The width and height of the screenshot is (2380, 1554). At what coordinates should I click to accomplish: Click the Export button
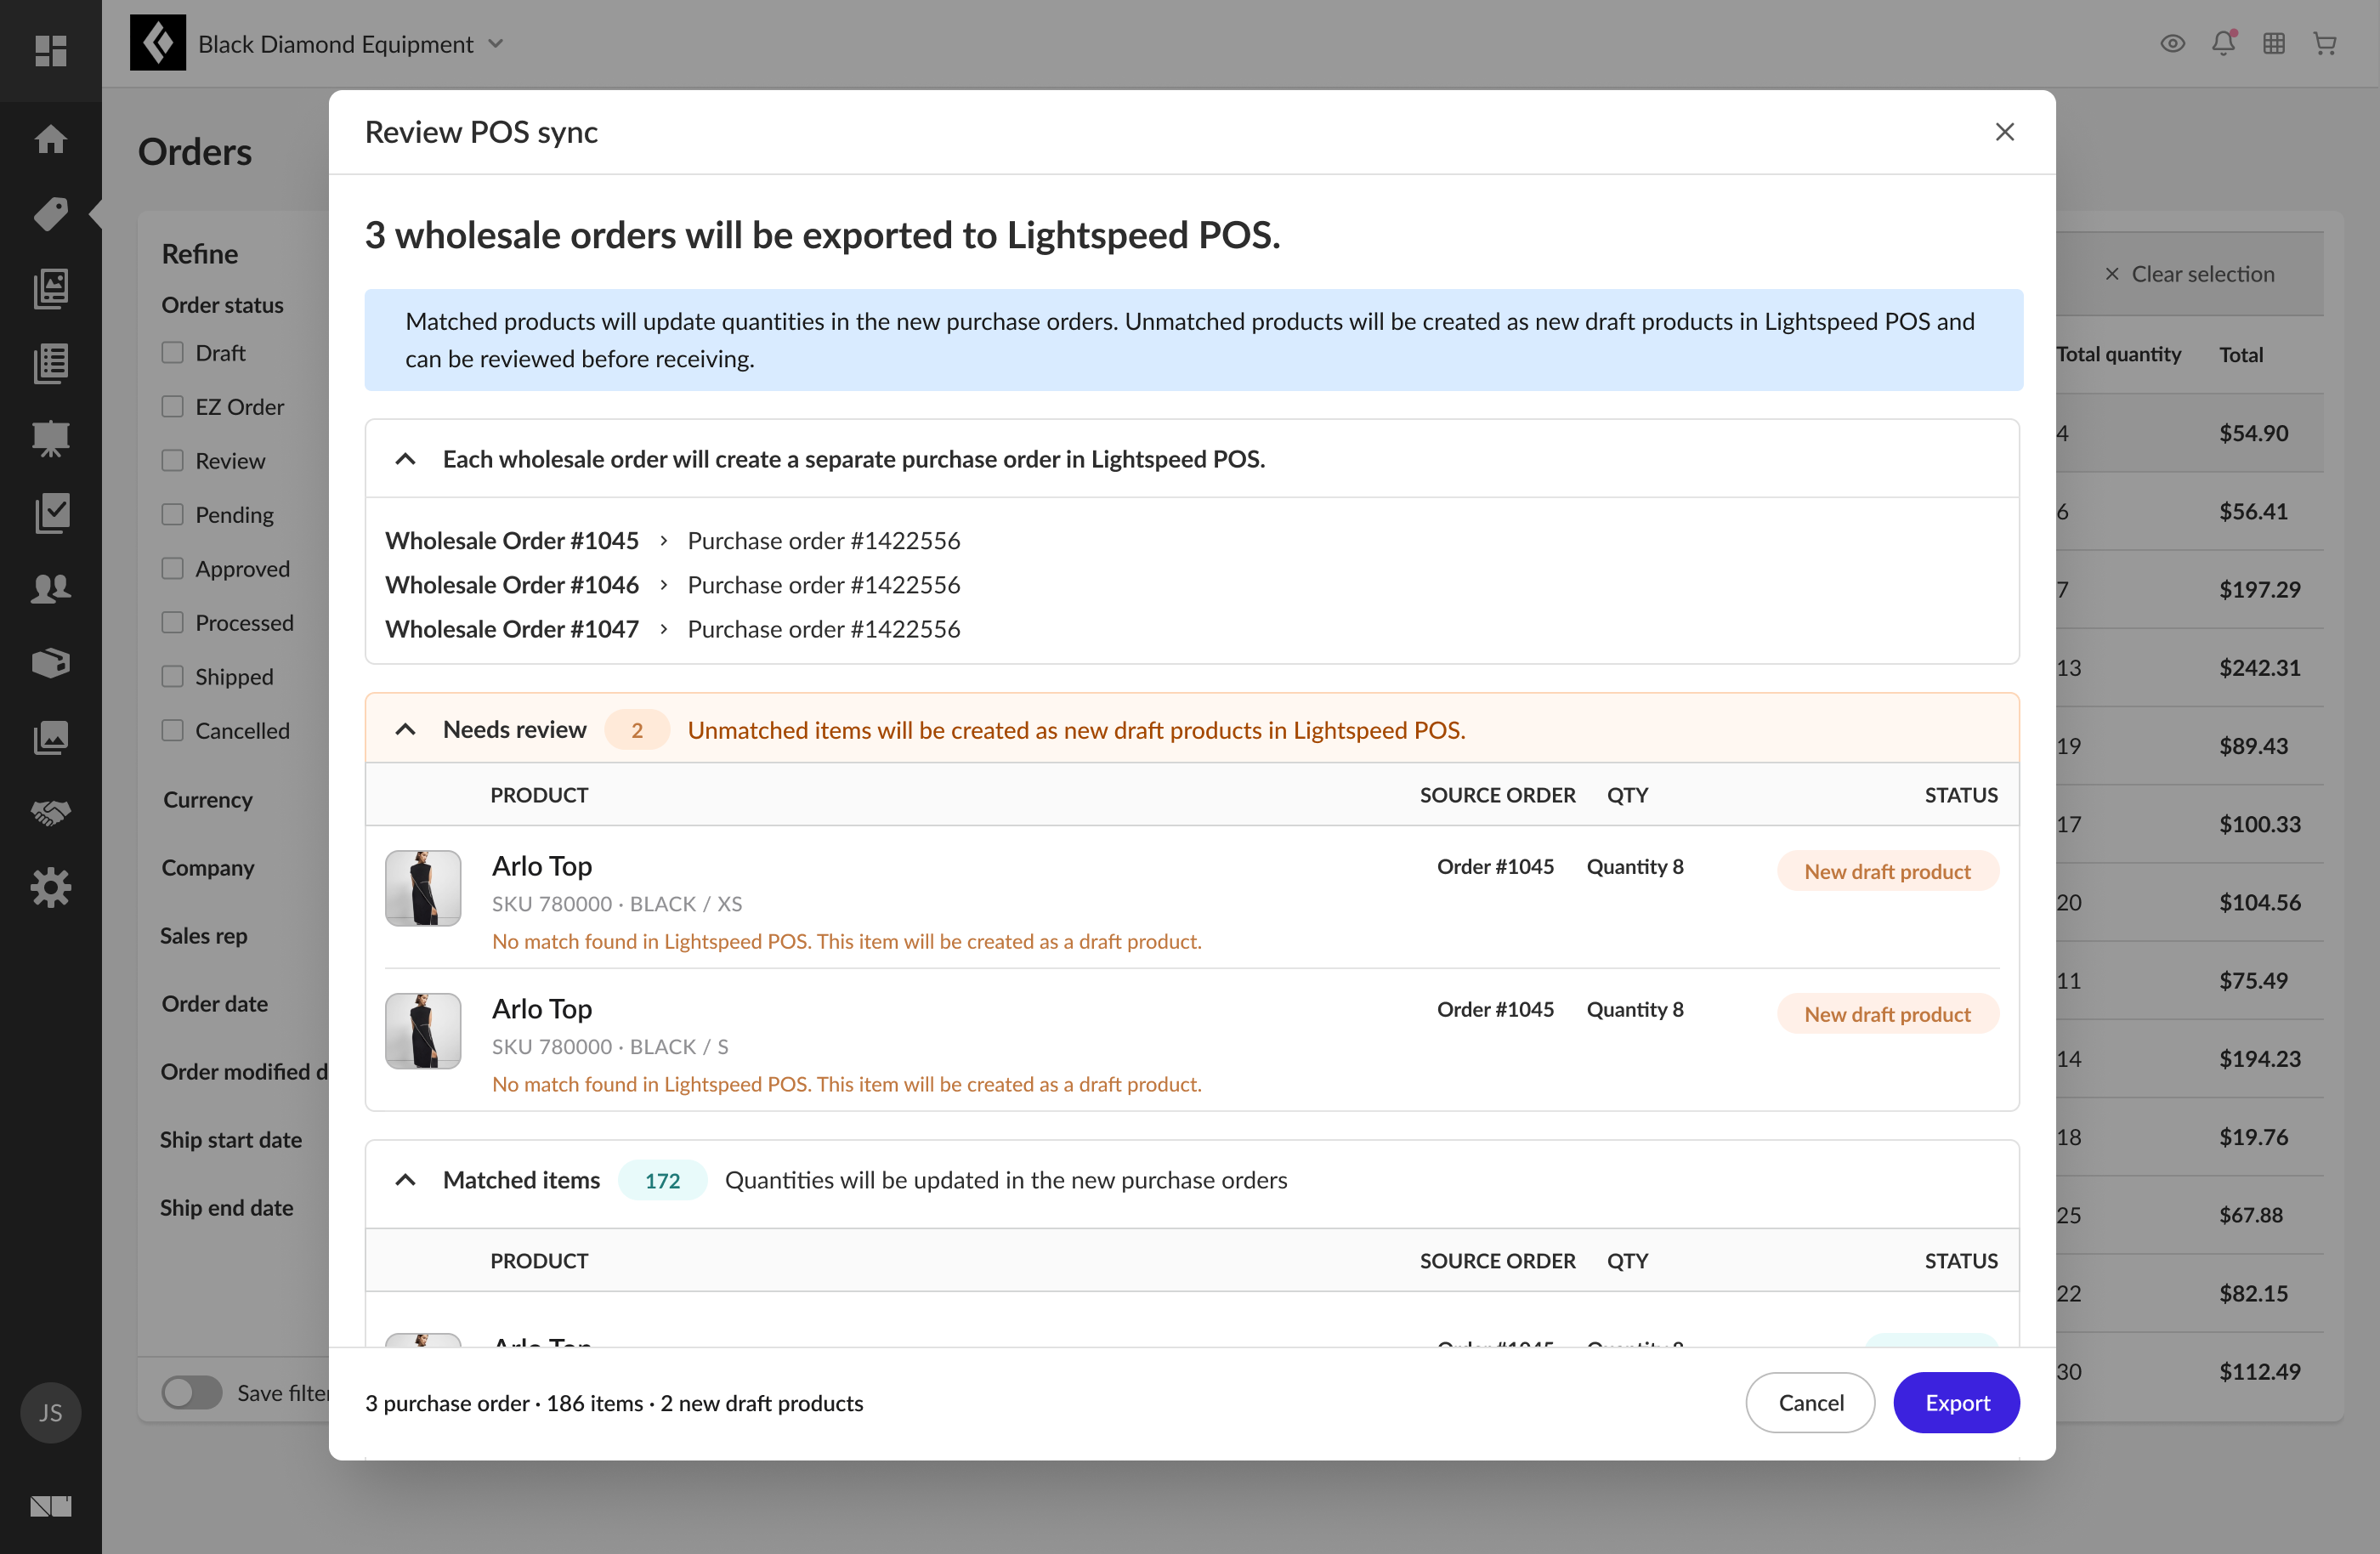click(x=1956, y=1403)
